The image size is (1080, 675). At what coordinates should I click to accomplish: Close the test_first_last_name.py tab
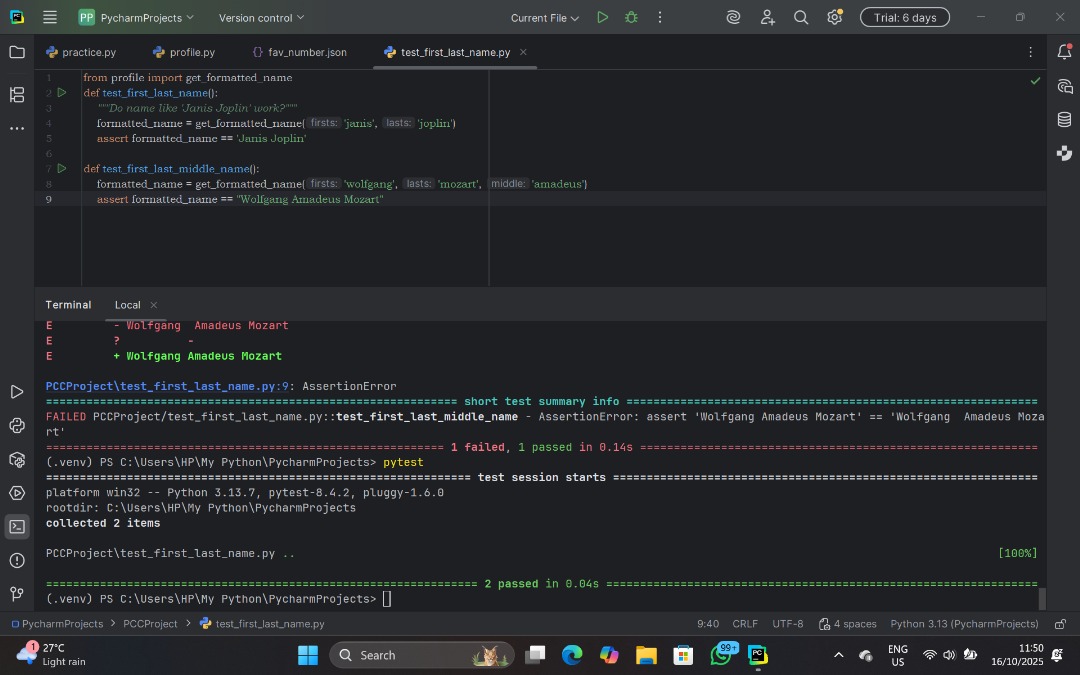(523, 52)
